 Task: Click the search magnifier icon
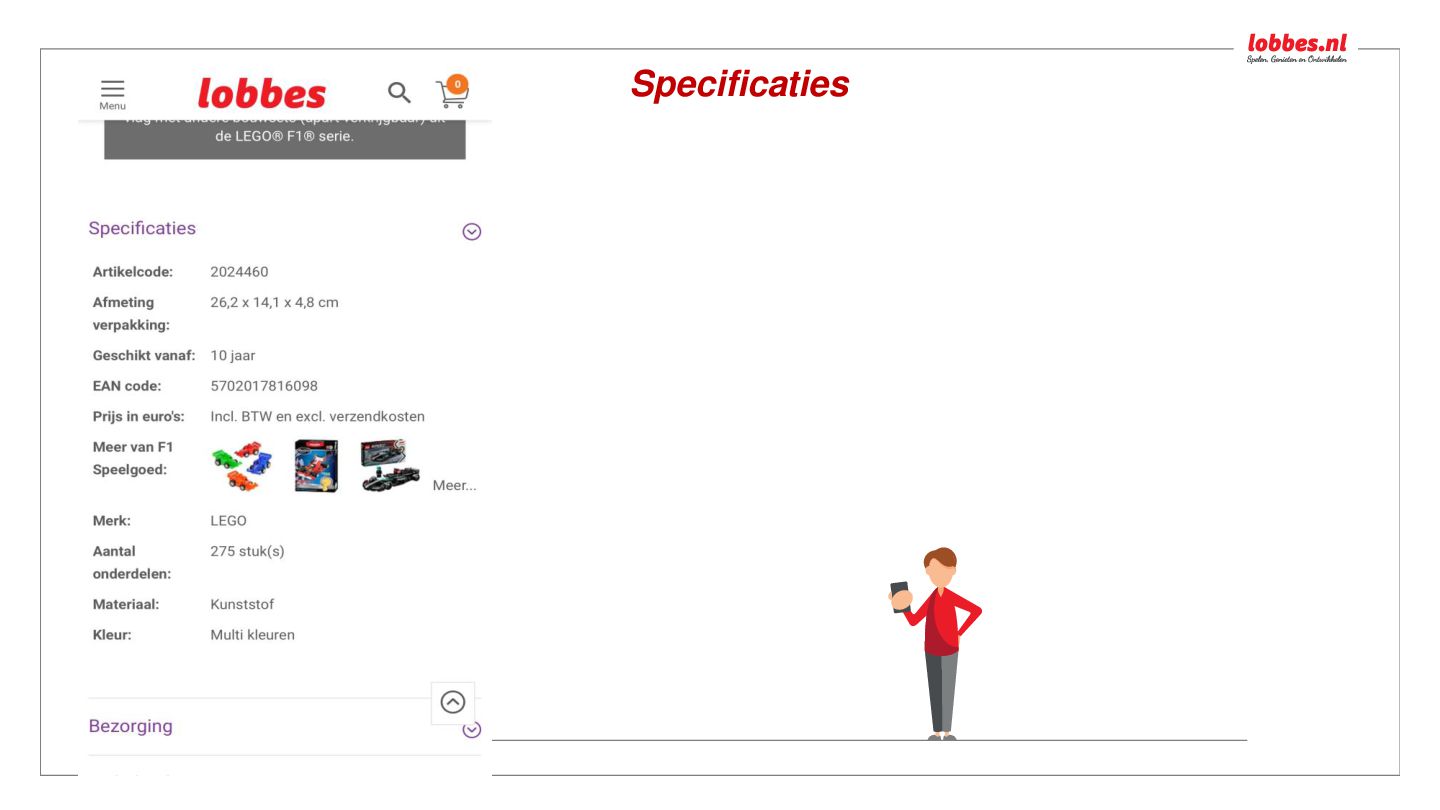click(399, 93)
